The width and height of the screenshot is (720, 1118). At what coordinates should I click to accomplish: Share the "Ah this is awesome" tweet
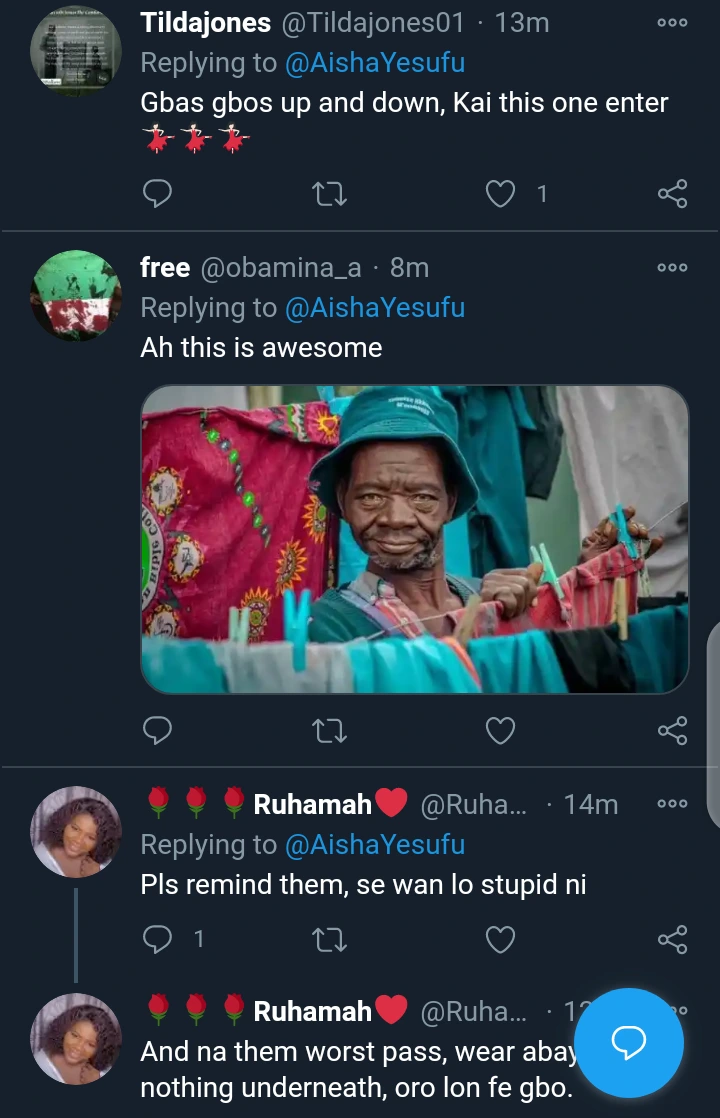click(672, 731)
